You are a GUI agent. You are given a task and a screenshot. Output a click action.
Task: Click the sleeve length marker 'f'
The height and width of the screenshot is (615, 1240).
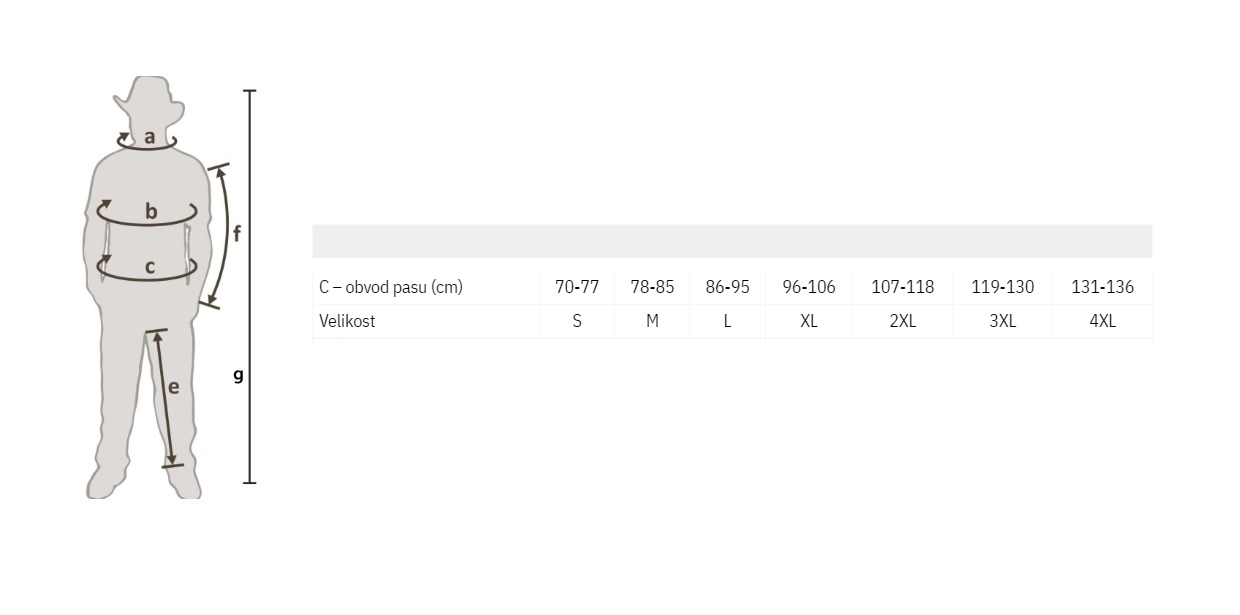[237, 233]
